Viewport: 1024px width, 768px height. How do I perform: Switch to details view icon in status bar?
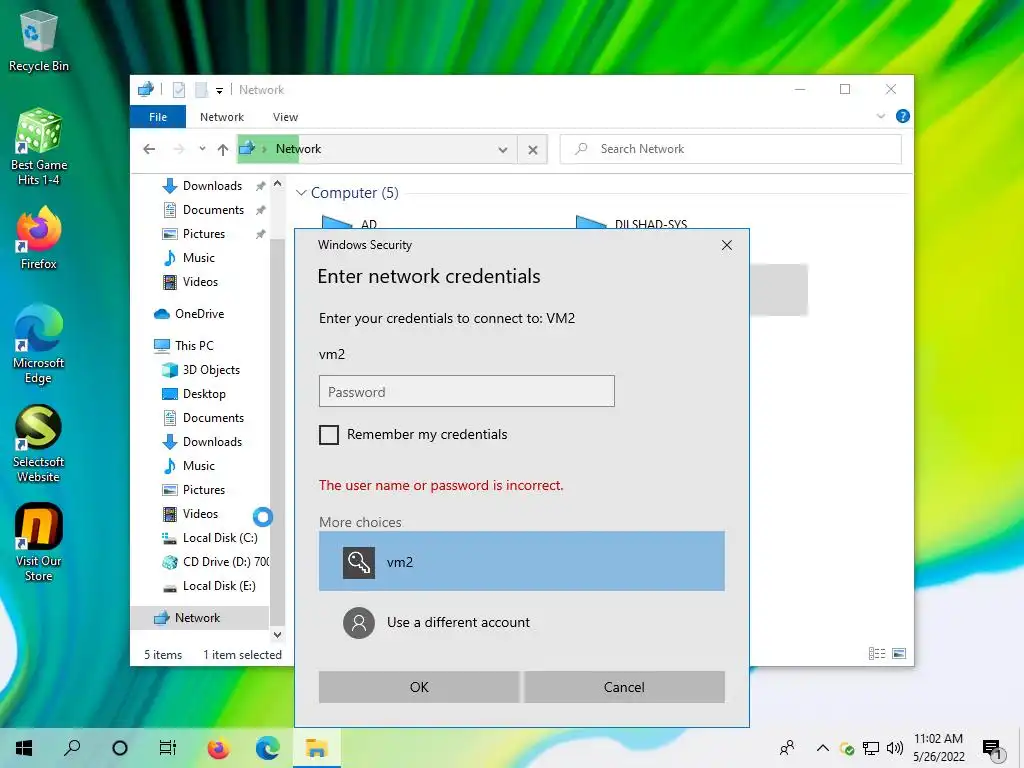click(x=876, y=653)
